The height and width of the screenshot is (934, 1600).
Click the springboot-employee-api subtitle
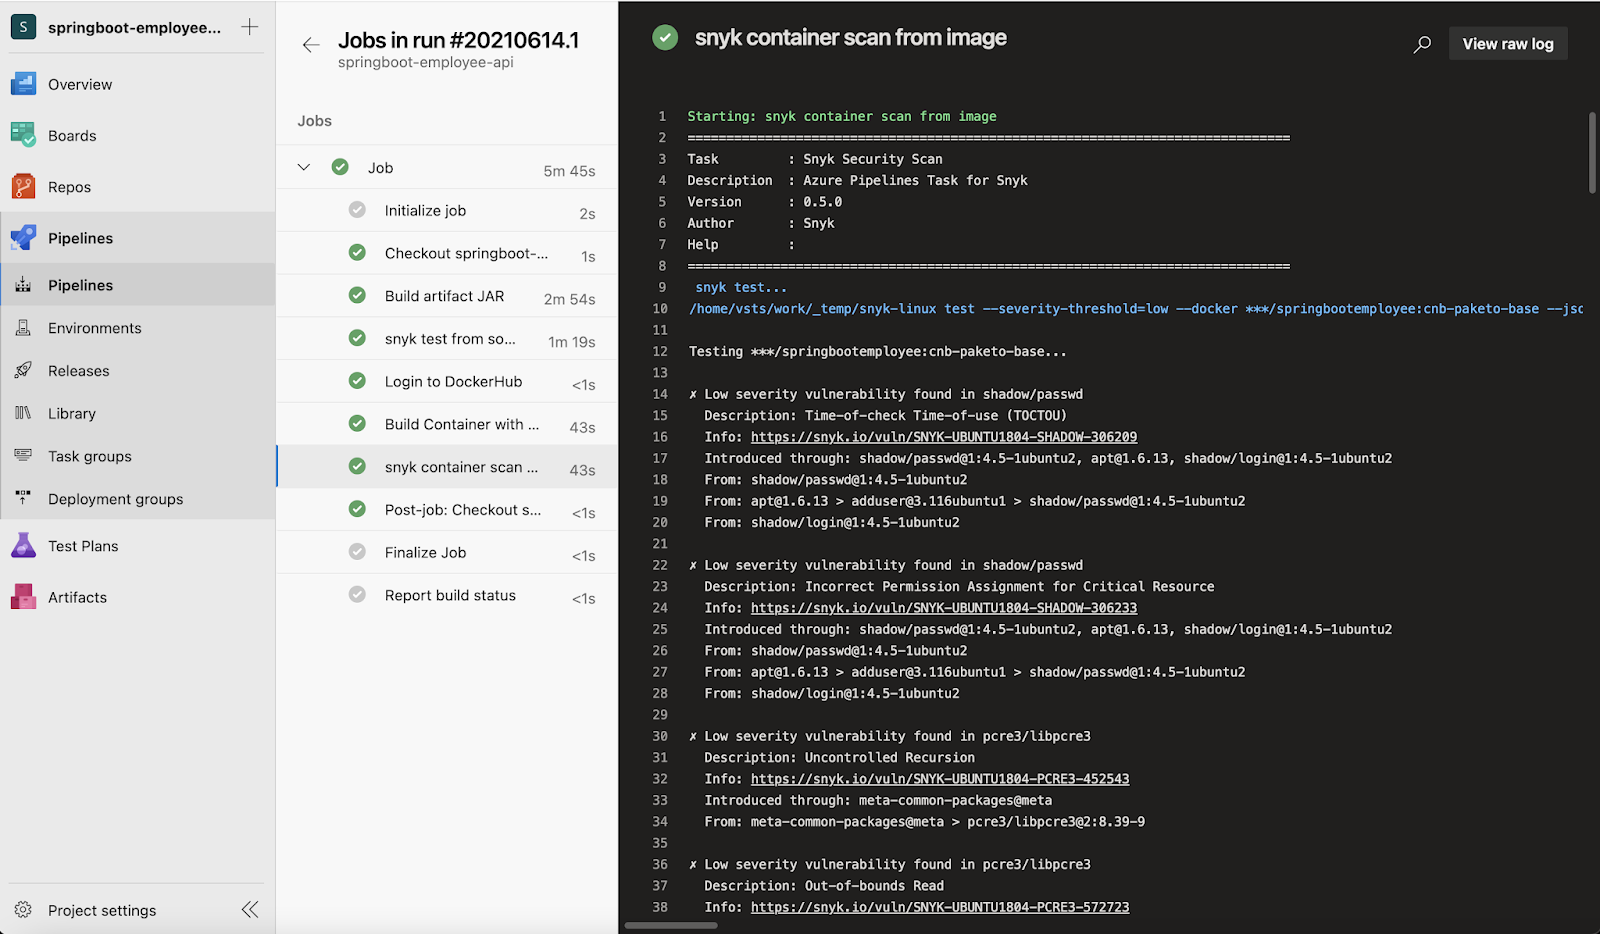[425, 62]
